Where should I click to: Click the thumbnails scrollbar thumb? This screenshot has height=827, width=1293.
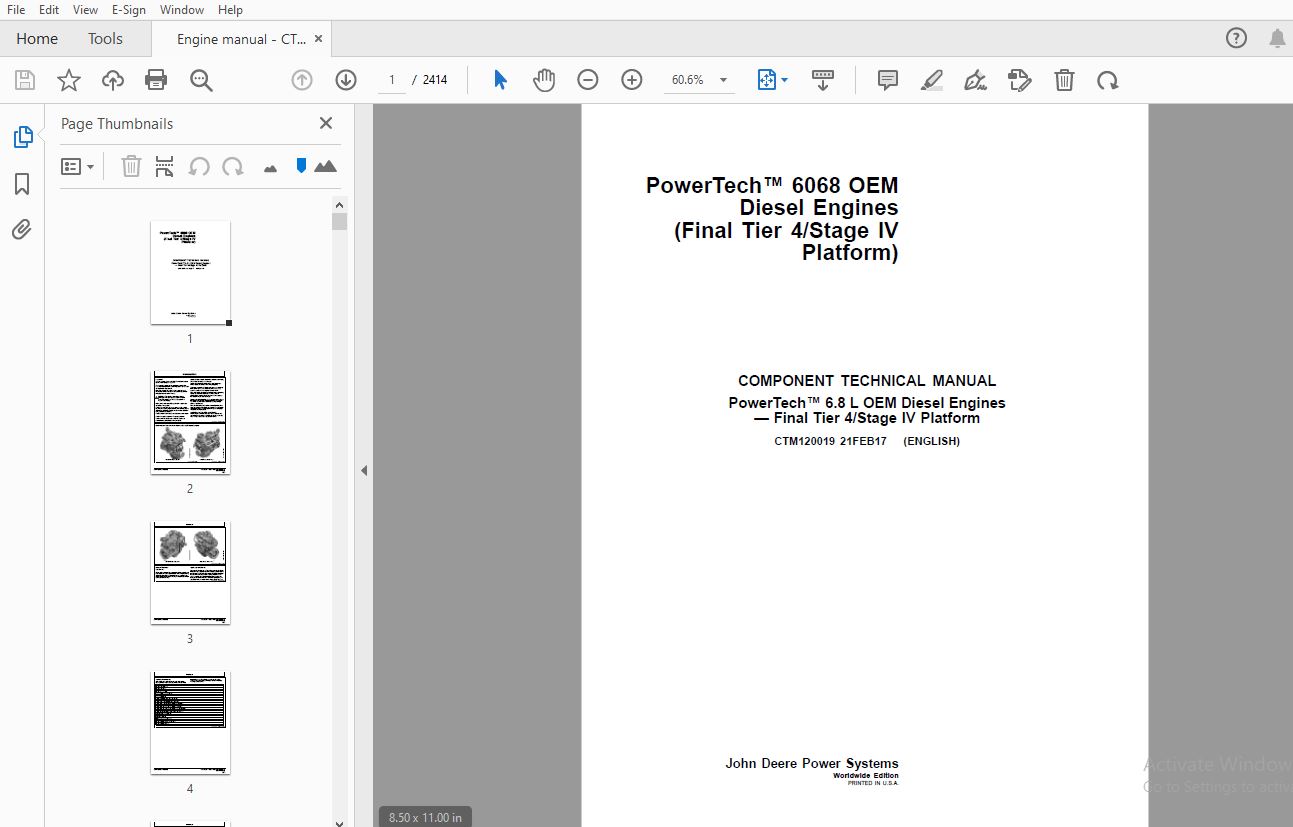coord(340,221)
